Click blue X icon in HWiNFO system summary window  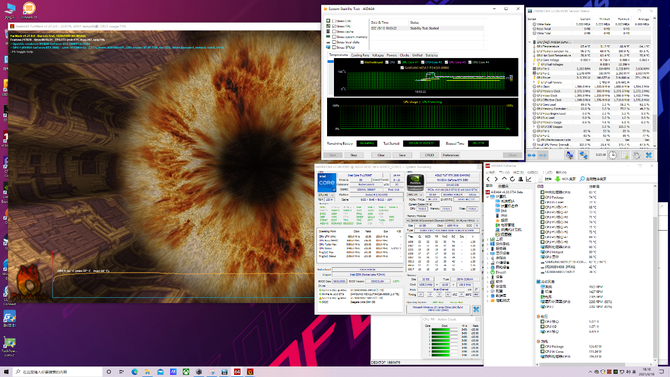[476, 309]
